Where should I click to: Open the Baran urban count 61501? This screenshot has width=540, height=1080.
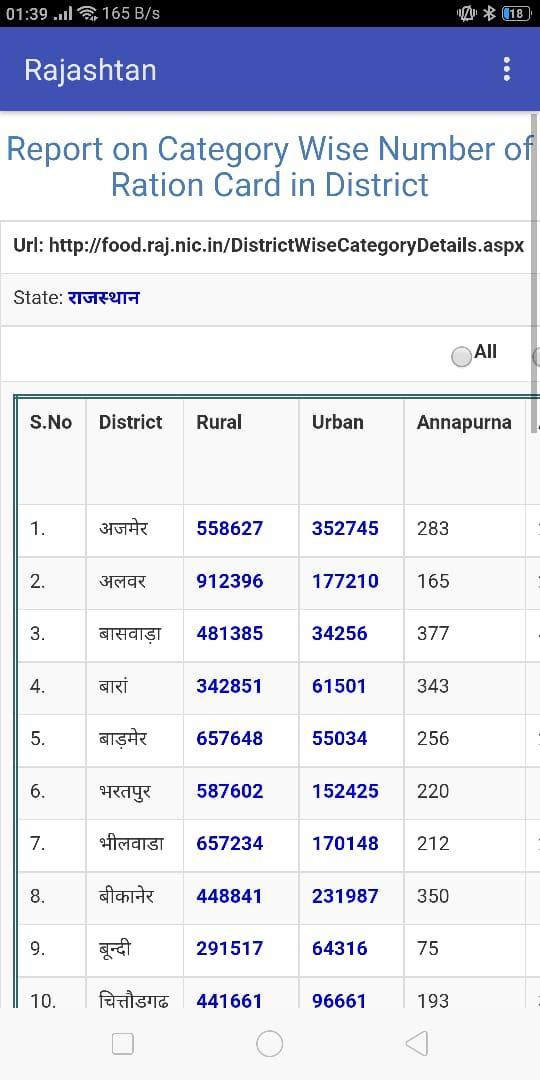click(339, 685)
